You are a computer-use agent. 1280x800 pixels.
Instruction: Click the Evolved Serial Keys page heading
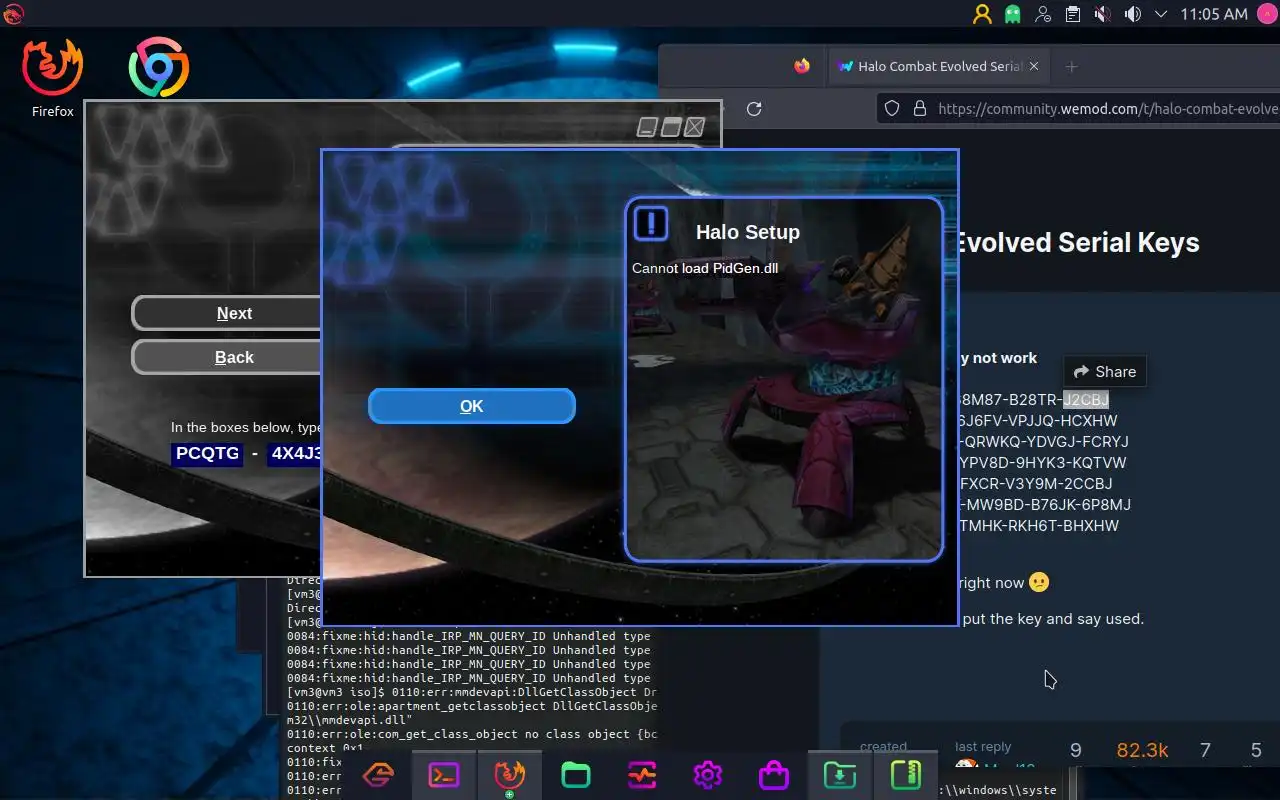point(1078,243)
